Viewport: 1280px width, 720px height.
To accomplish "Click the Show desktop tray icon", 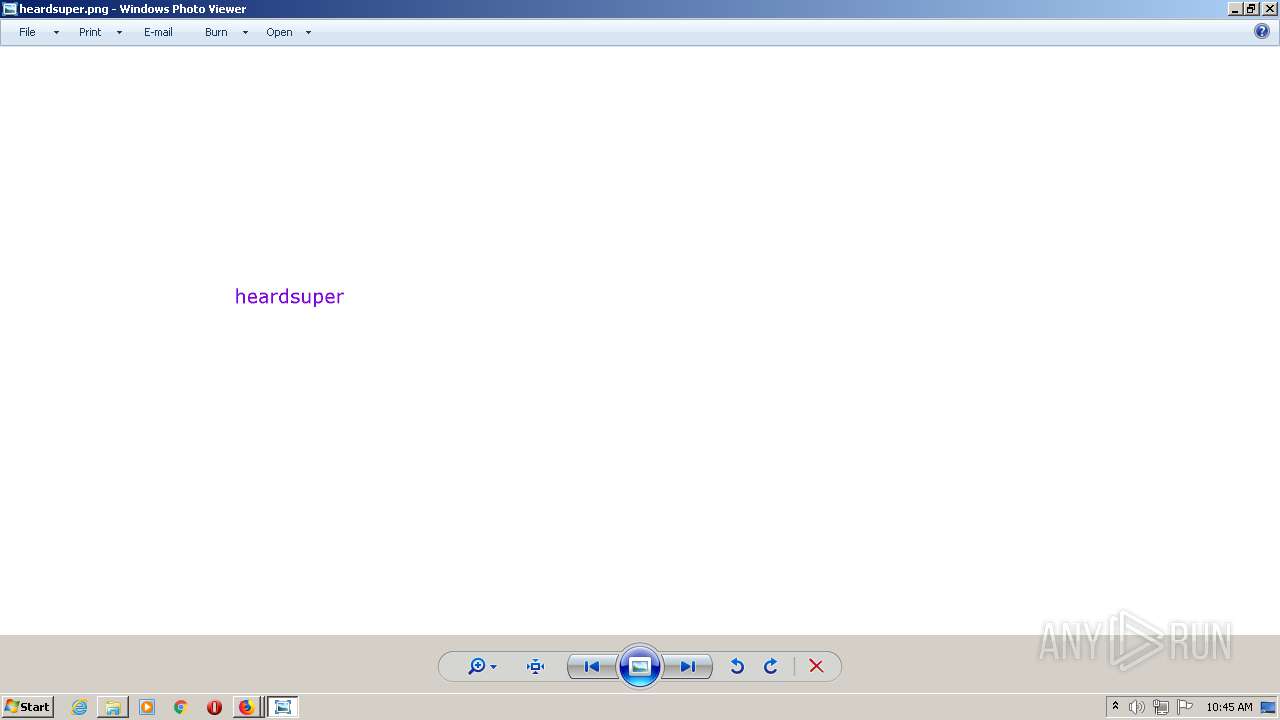I will (1268, 707).
